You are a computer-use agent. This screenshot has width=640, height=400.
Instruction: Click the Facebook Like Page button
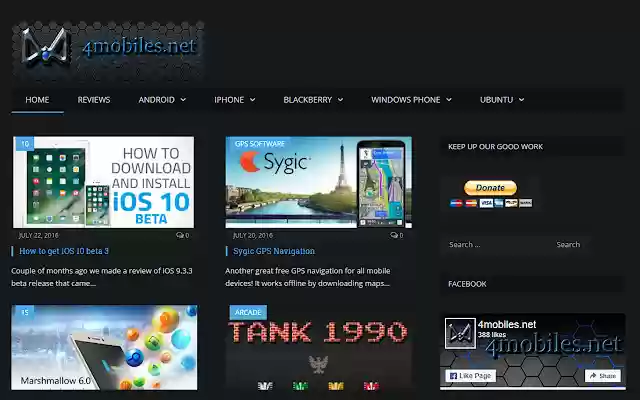point(470,376)
